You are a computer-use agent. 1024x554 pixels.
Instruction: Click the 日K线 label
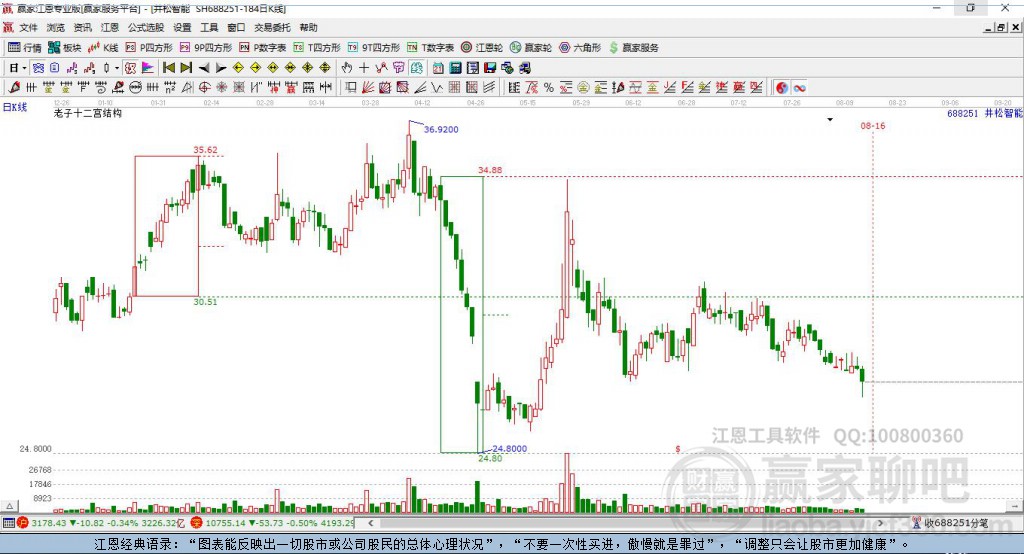[15, 107]
